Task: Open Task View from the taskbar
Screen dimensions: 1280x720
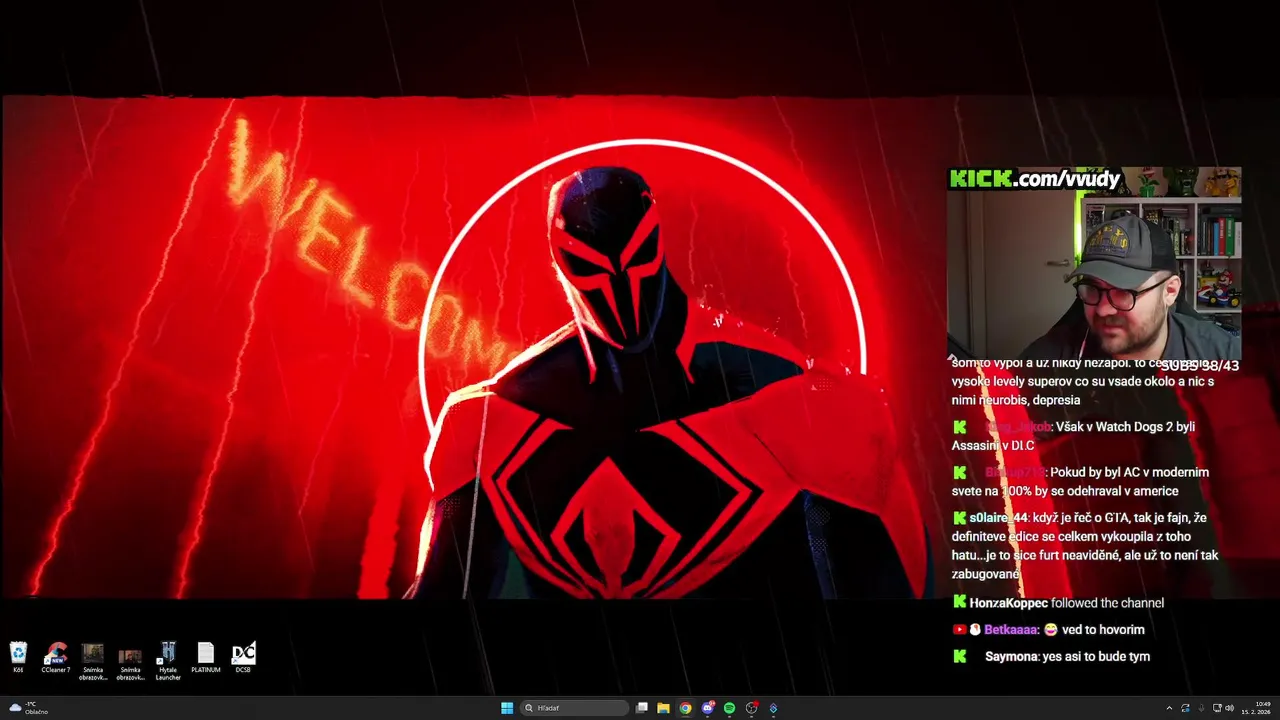Action: pyautogui.click(x=642, y=708)
